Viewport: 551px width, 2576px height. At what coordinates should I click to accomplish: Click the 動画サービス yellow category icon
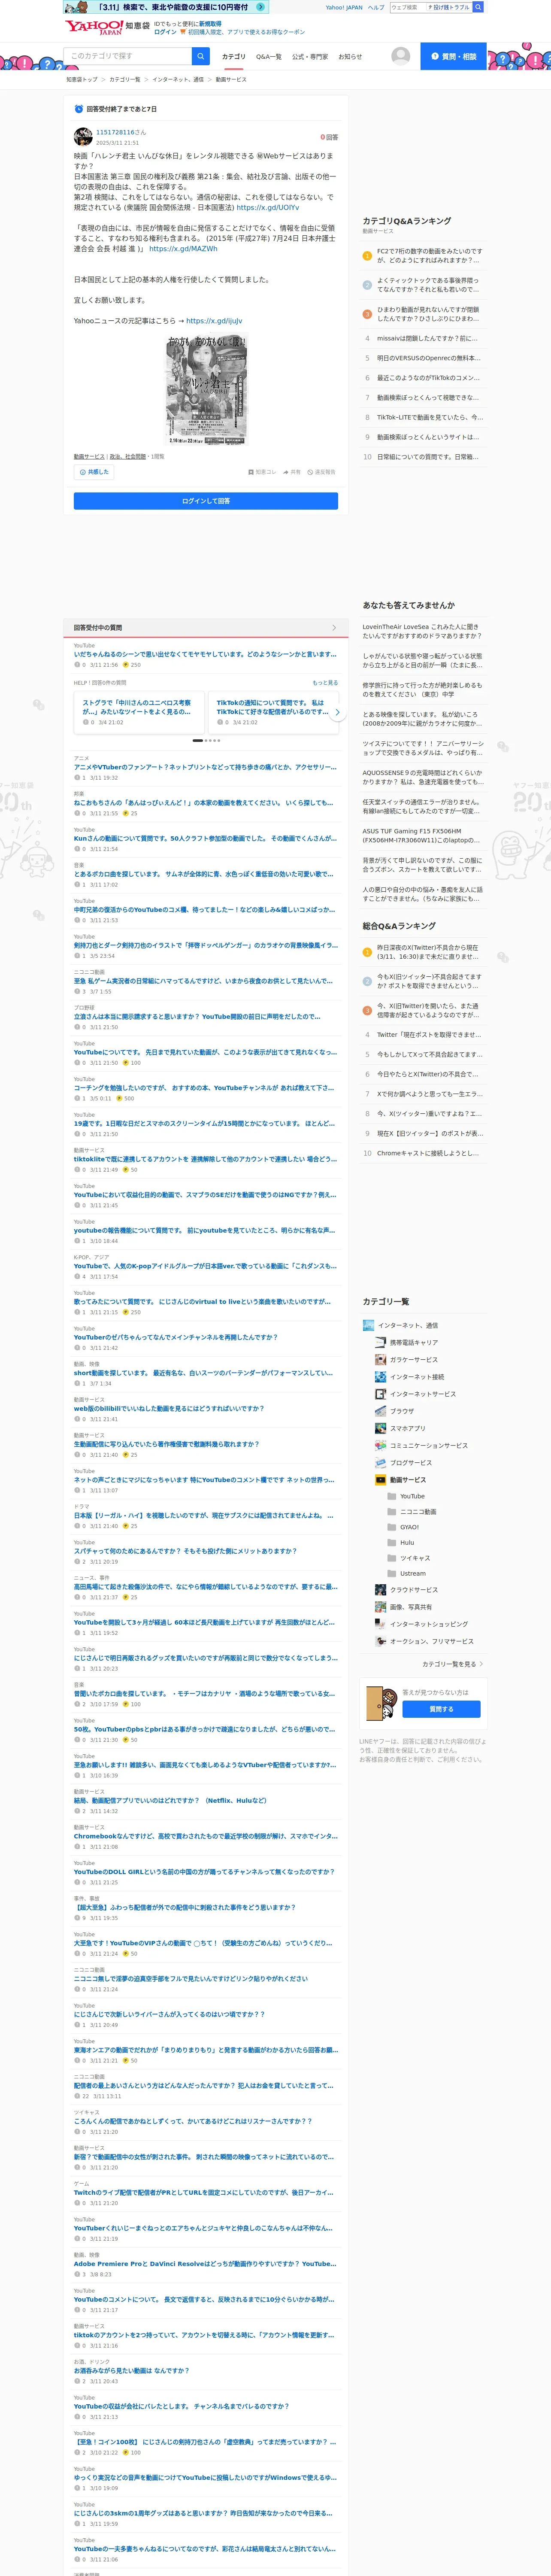point(381,1479)
